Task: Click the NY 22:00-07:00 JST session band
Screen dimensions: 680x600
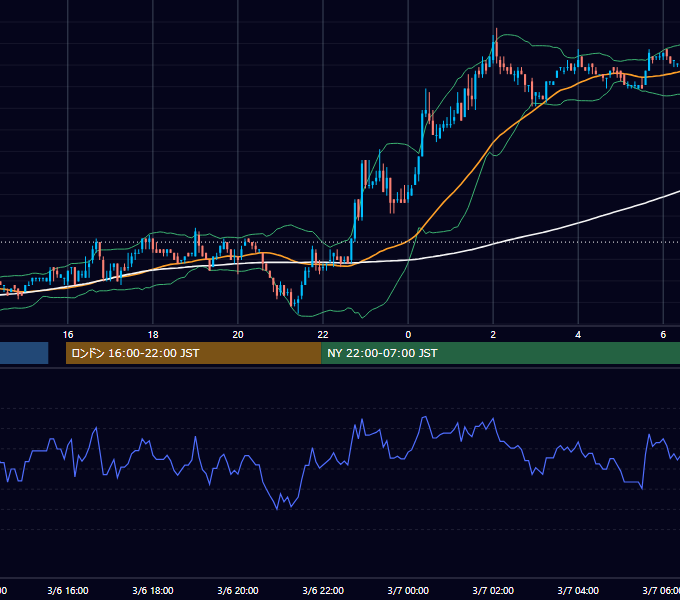Action: point(500,353)
